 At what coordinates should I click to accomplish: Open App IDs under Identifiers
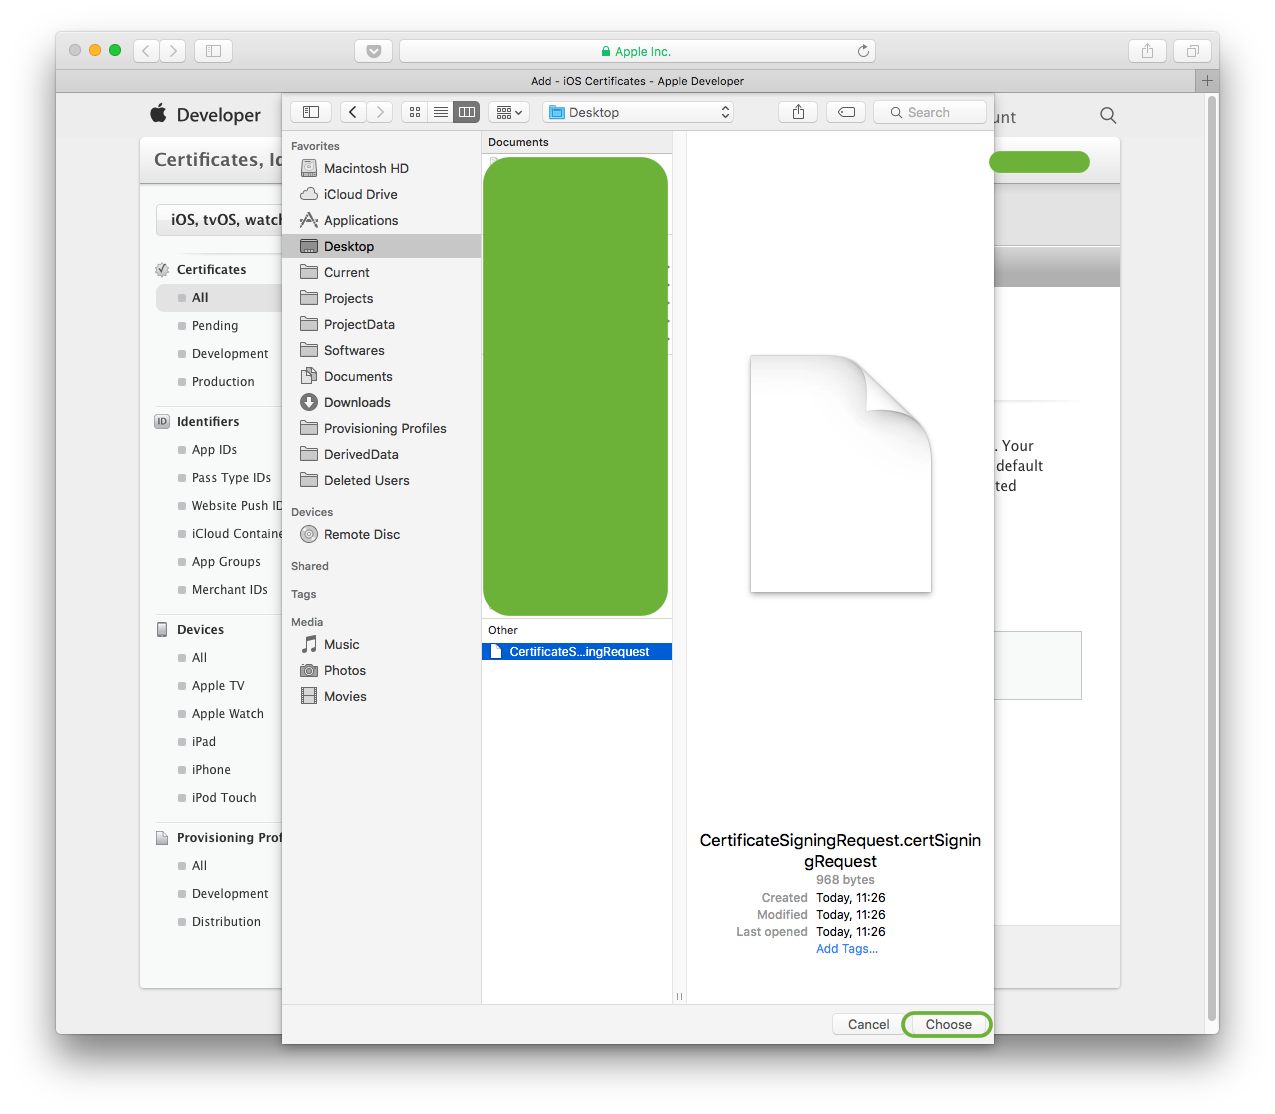(214, 449)
